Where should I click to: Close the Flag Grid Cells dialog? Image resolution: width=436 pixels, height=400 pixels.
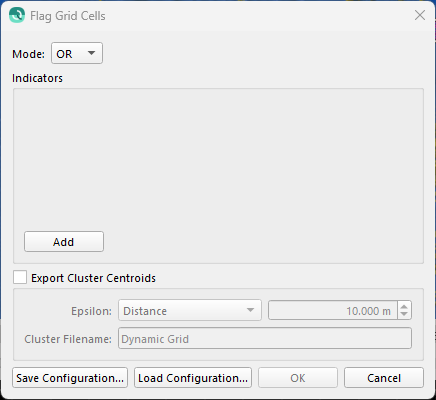420,15
